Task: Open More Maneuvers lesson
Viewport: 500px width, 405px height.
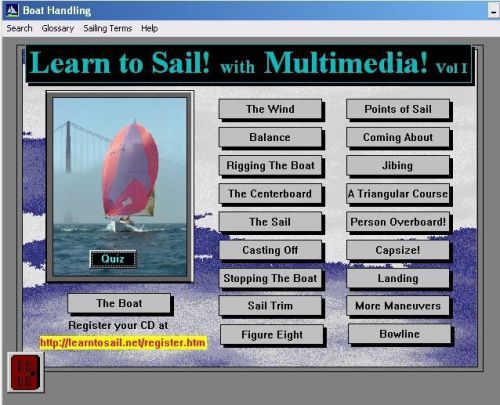Action: click(x=398, y=306)
